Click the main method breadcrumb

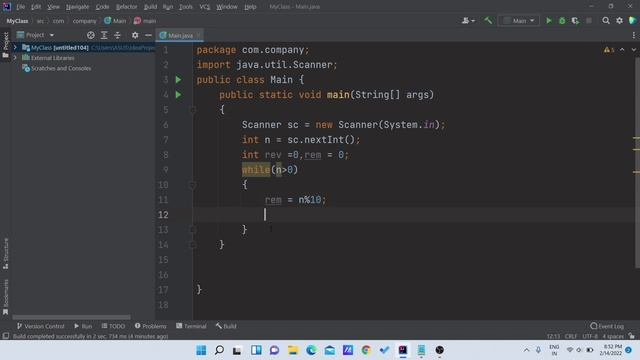point(145,21)
